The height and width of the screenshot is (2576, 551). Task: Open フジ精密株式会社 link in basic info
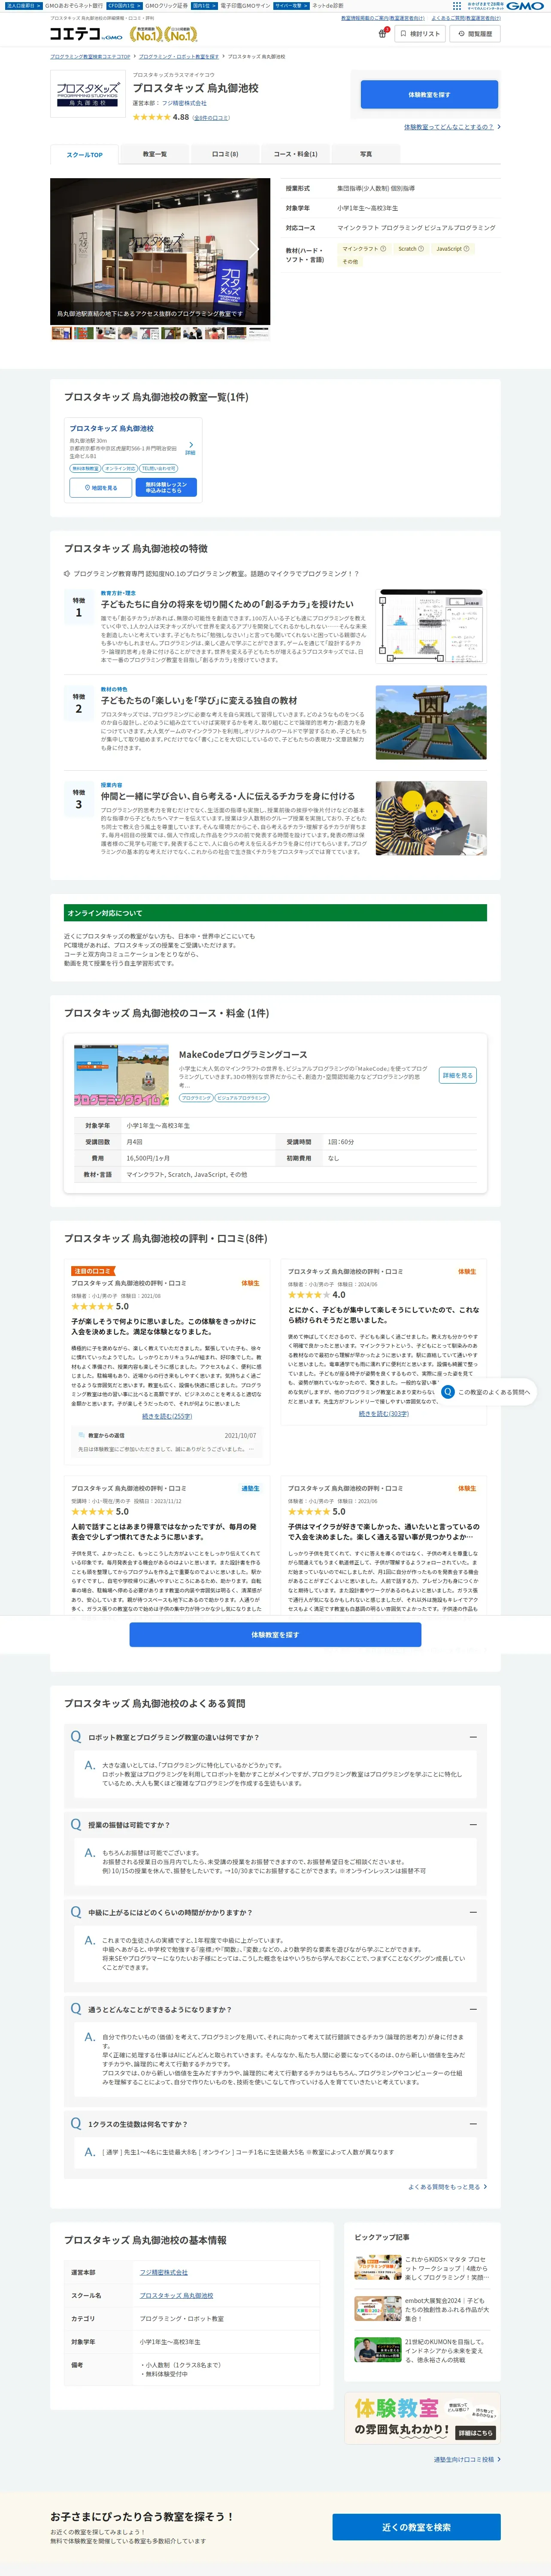(x=163, y=2273)
